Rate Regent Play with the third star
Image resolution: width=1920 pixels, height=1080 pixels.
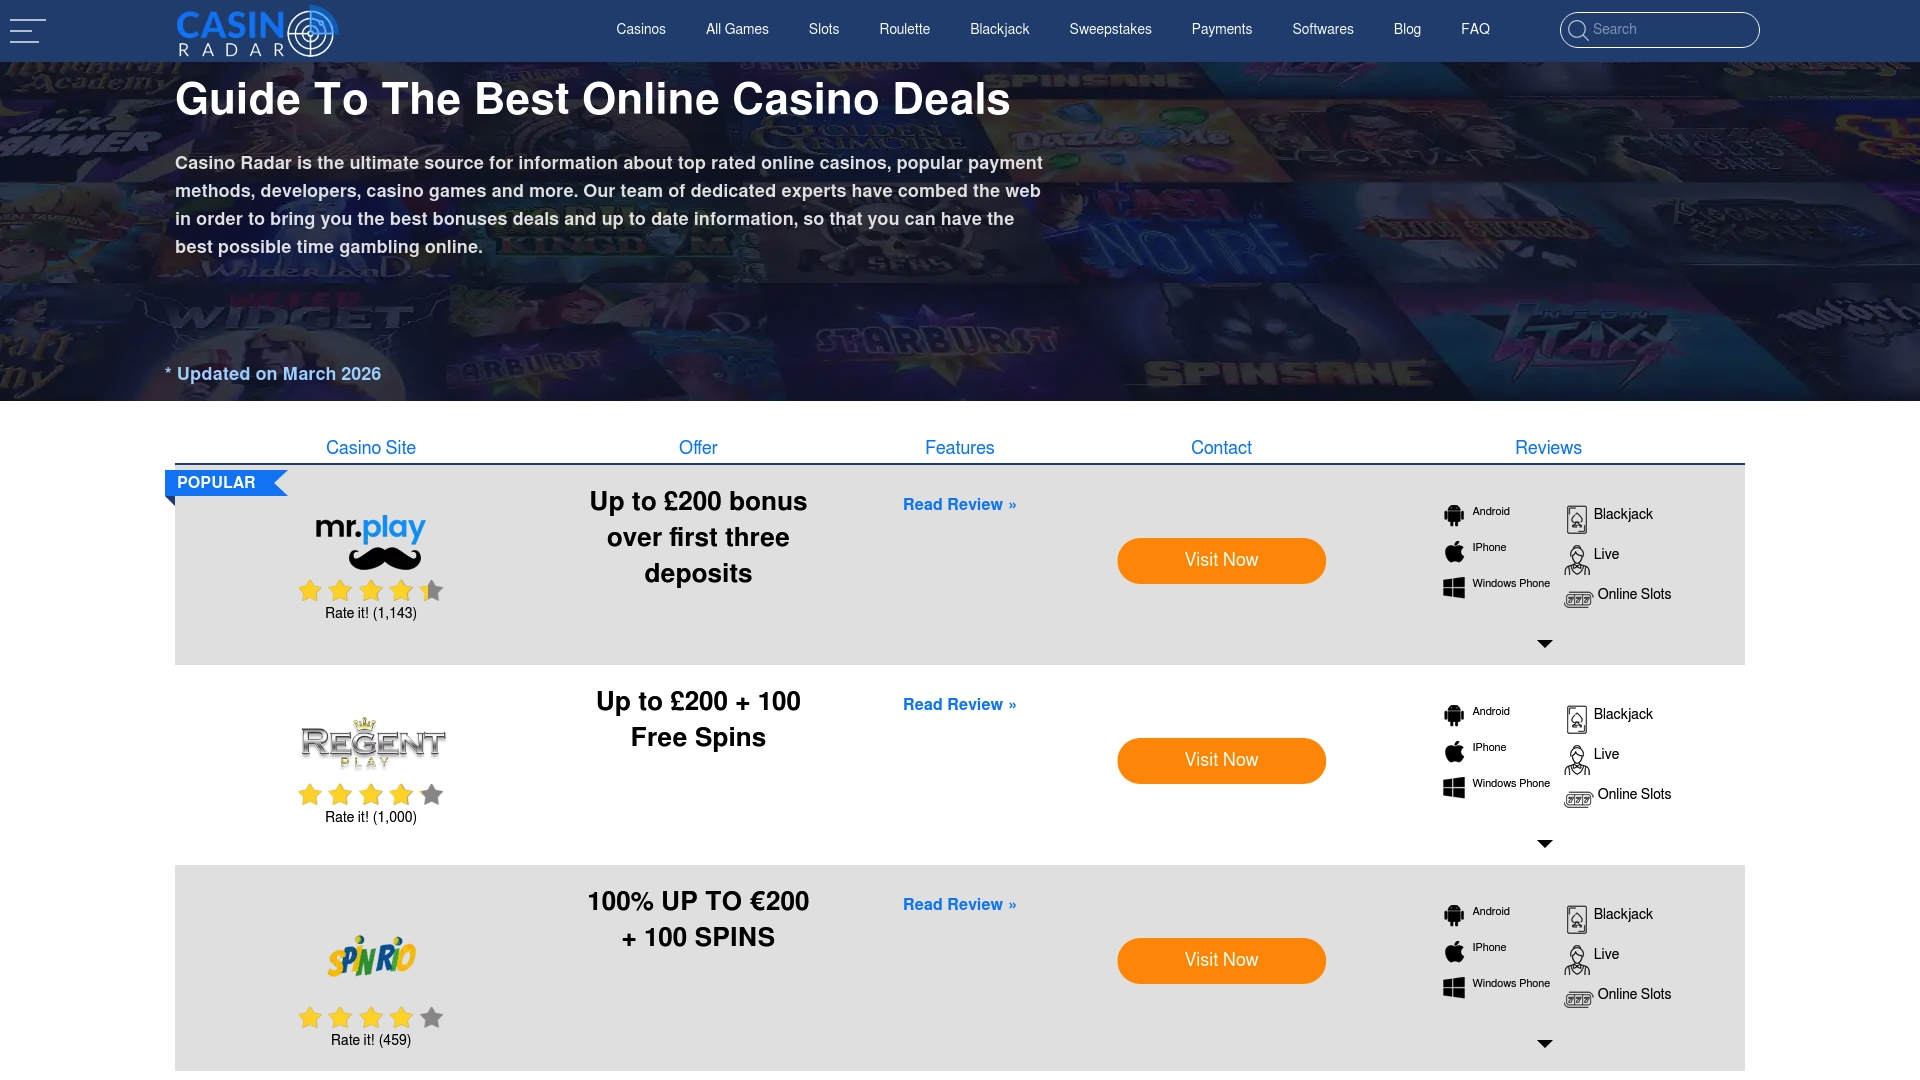point(371,795)
